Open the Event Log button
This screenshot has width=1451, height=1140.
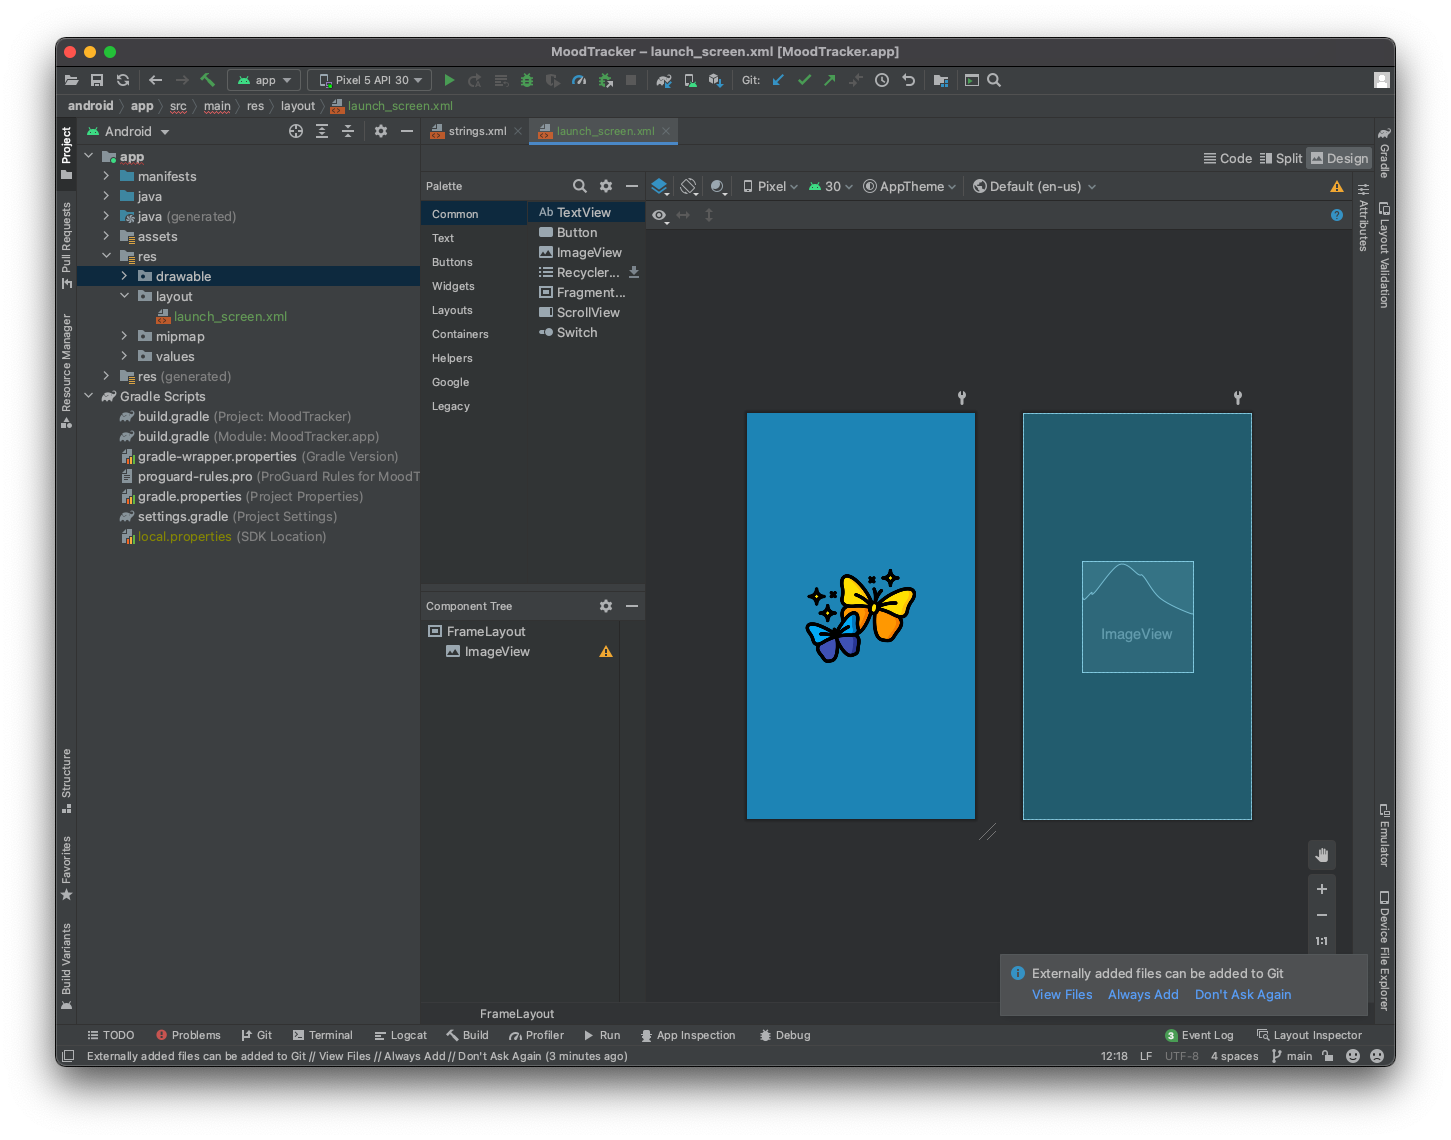point(1199,1035)
